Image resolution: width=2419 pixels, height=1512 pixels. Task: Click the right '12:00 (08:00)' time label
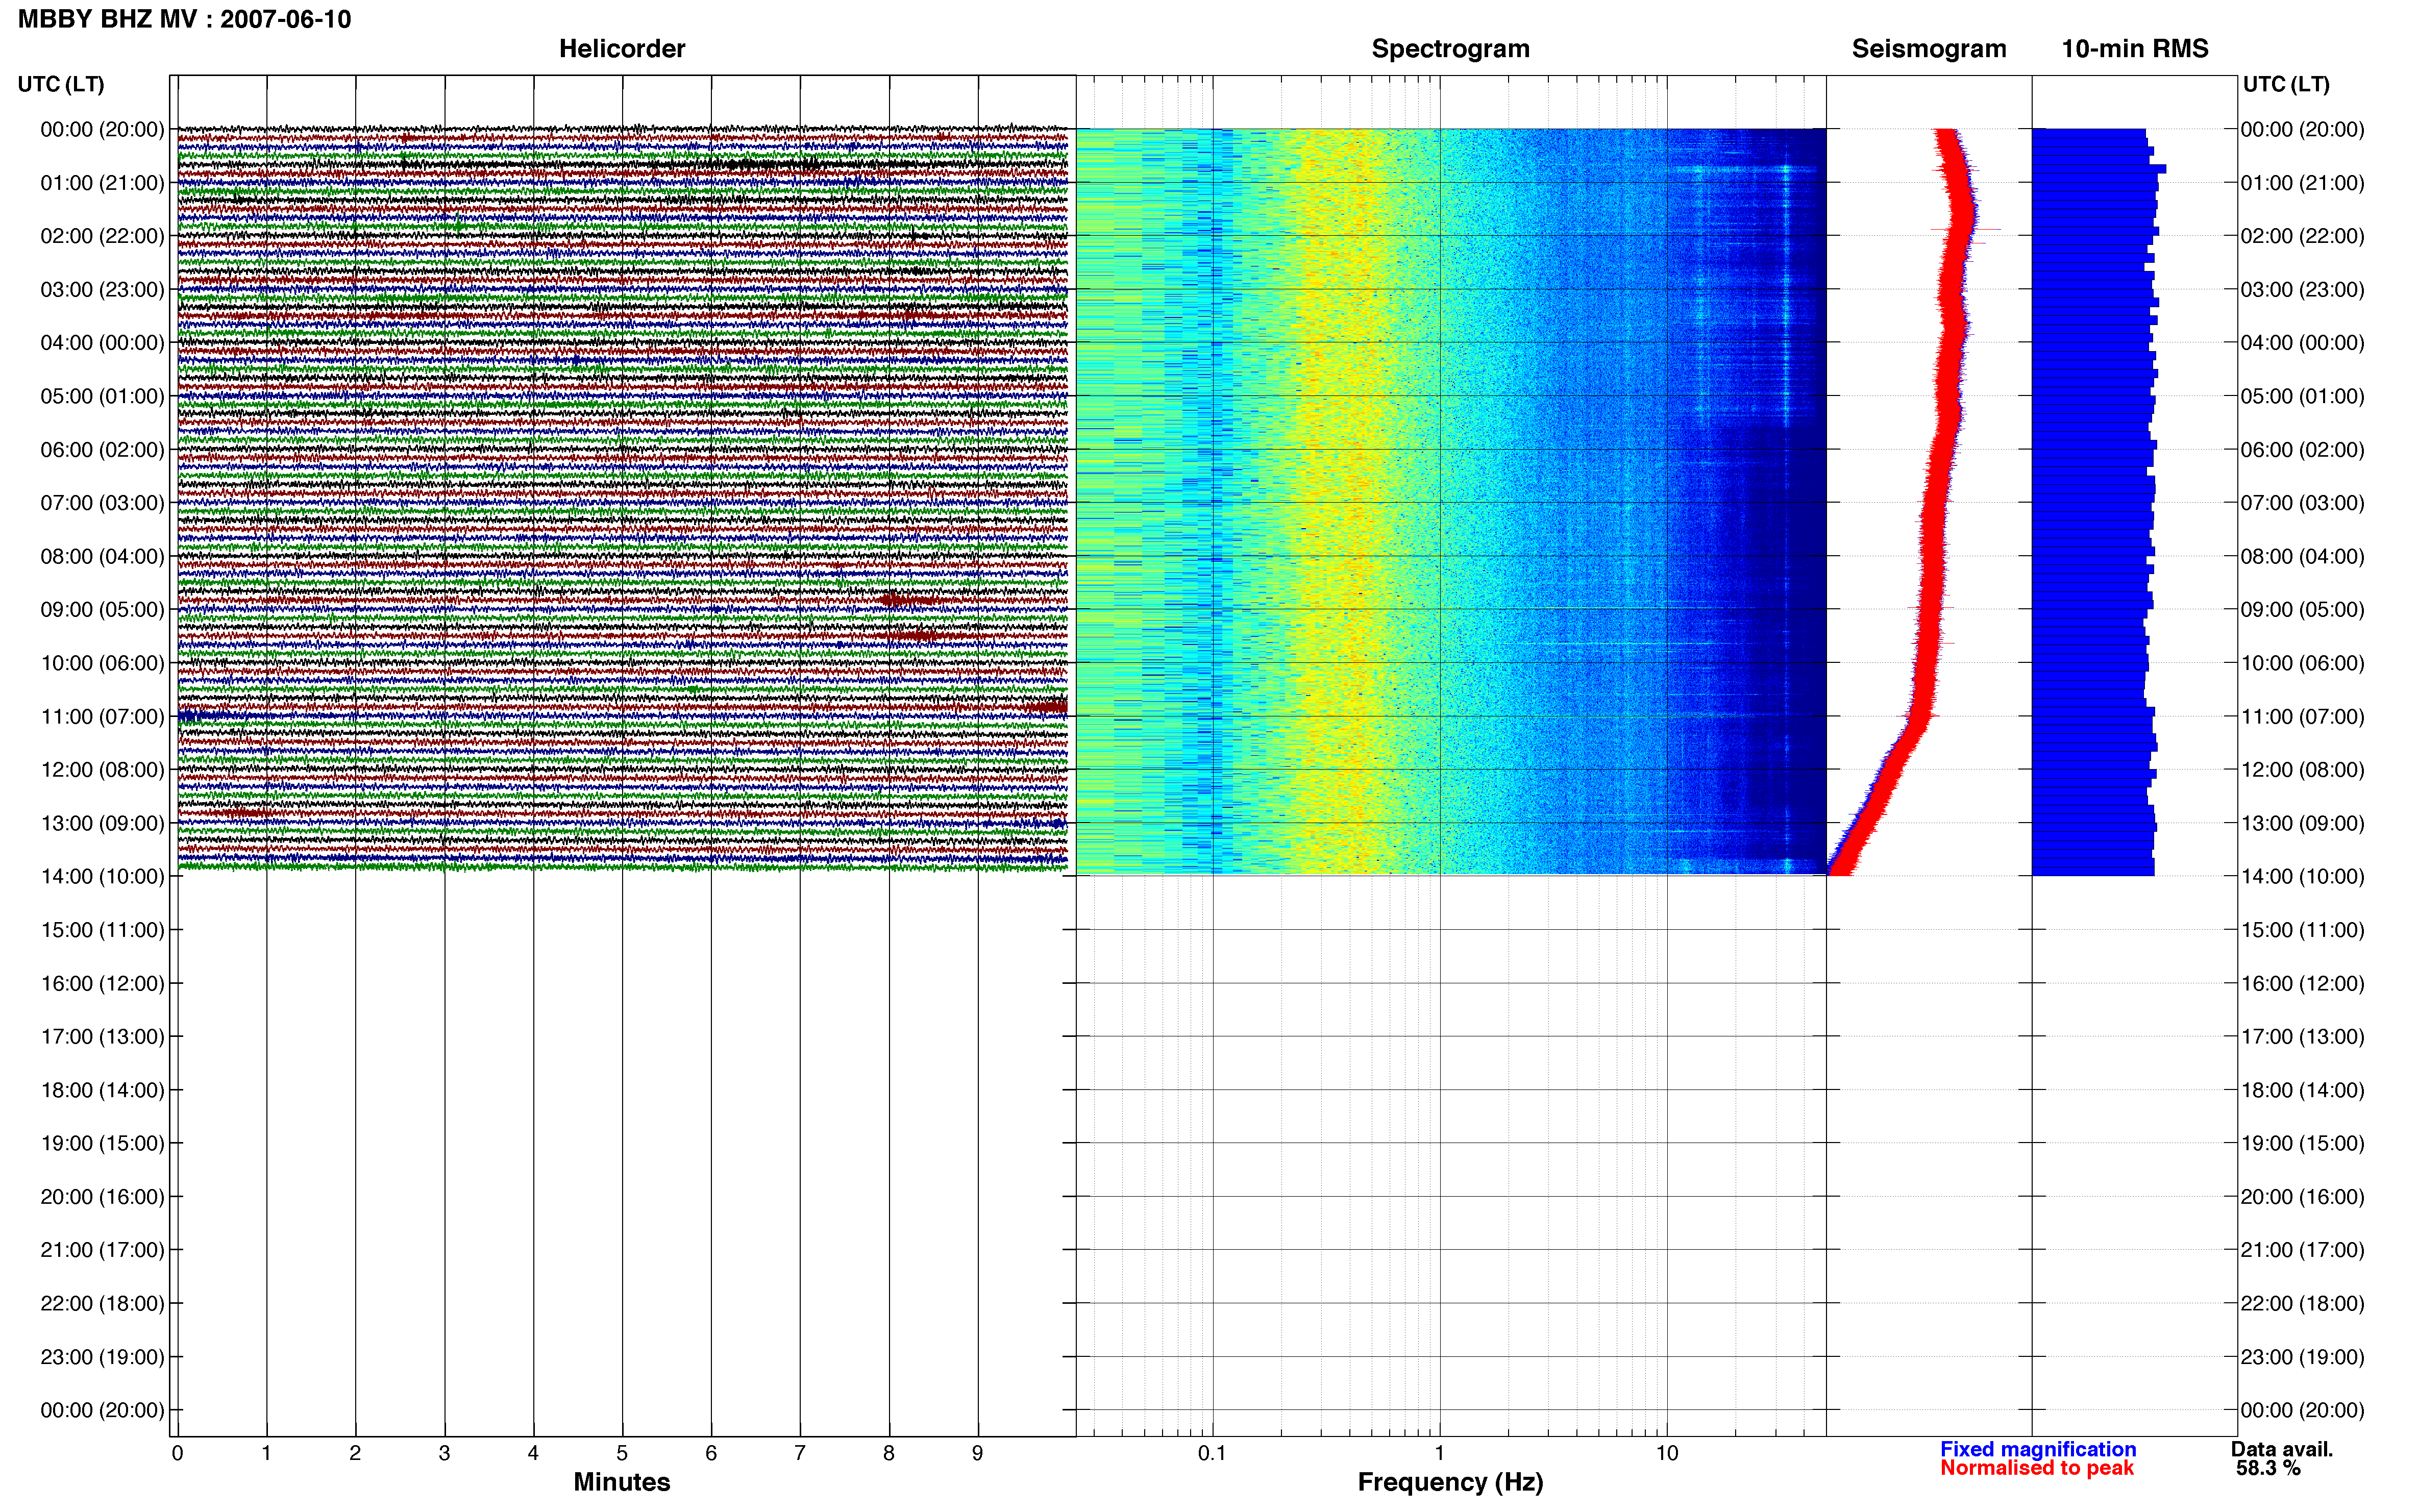click(2302, 769)
